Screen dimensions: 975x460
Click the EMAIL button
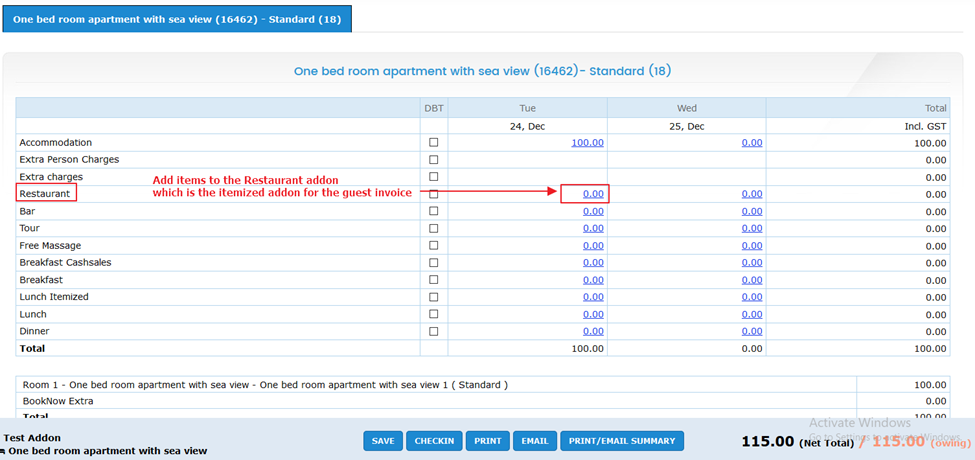(x=535, y=441)
